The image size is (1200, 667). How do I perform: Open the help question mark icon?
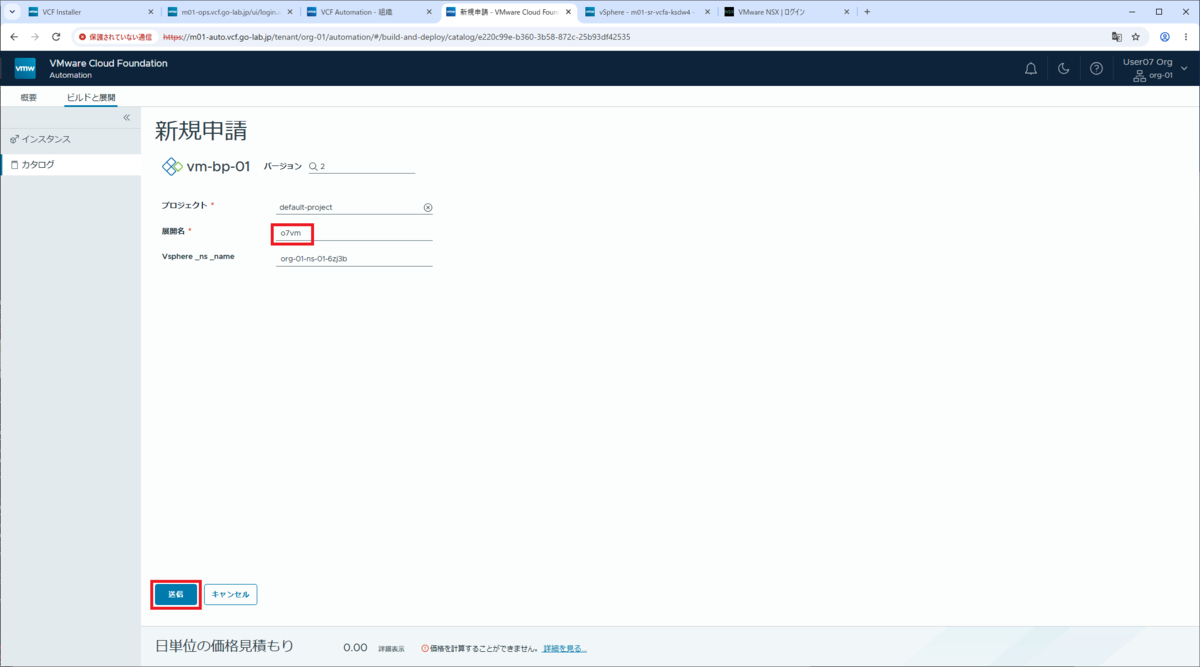click(x=1097, y=68)
